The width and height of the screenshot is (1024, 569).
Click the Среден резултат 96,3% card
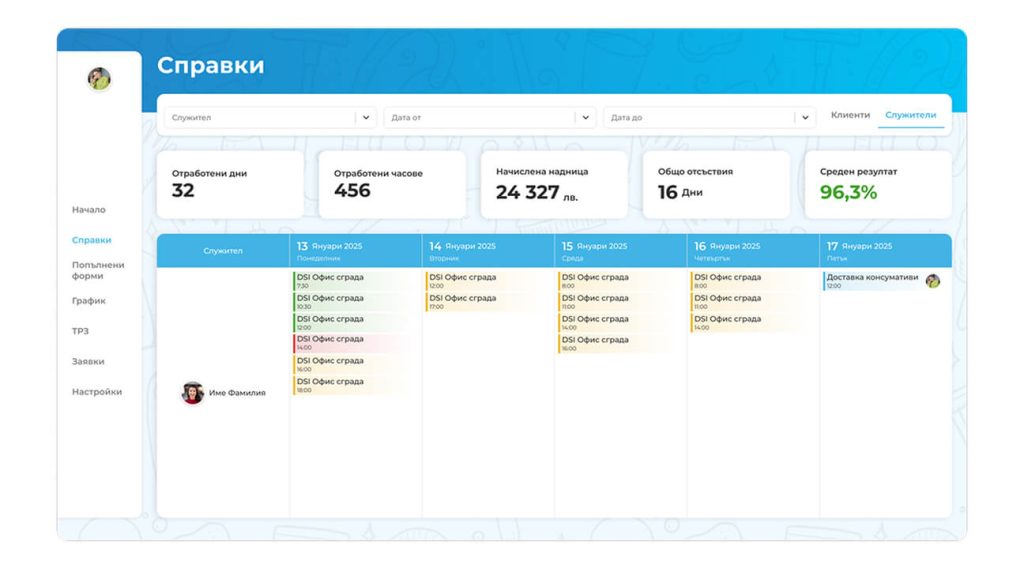(x=878, y=185)
